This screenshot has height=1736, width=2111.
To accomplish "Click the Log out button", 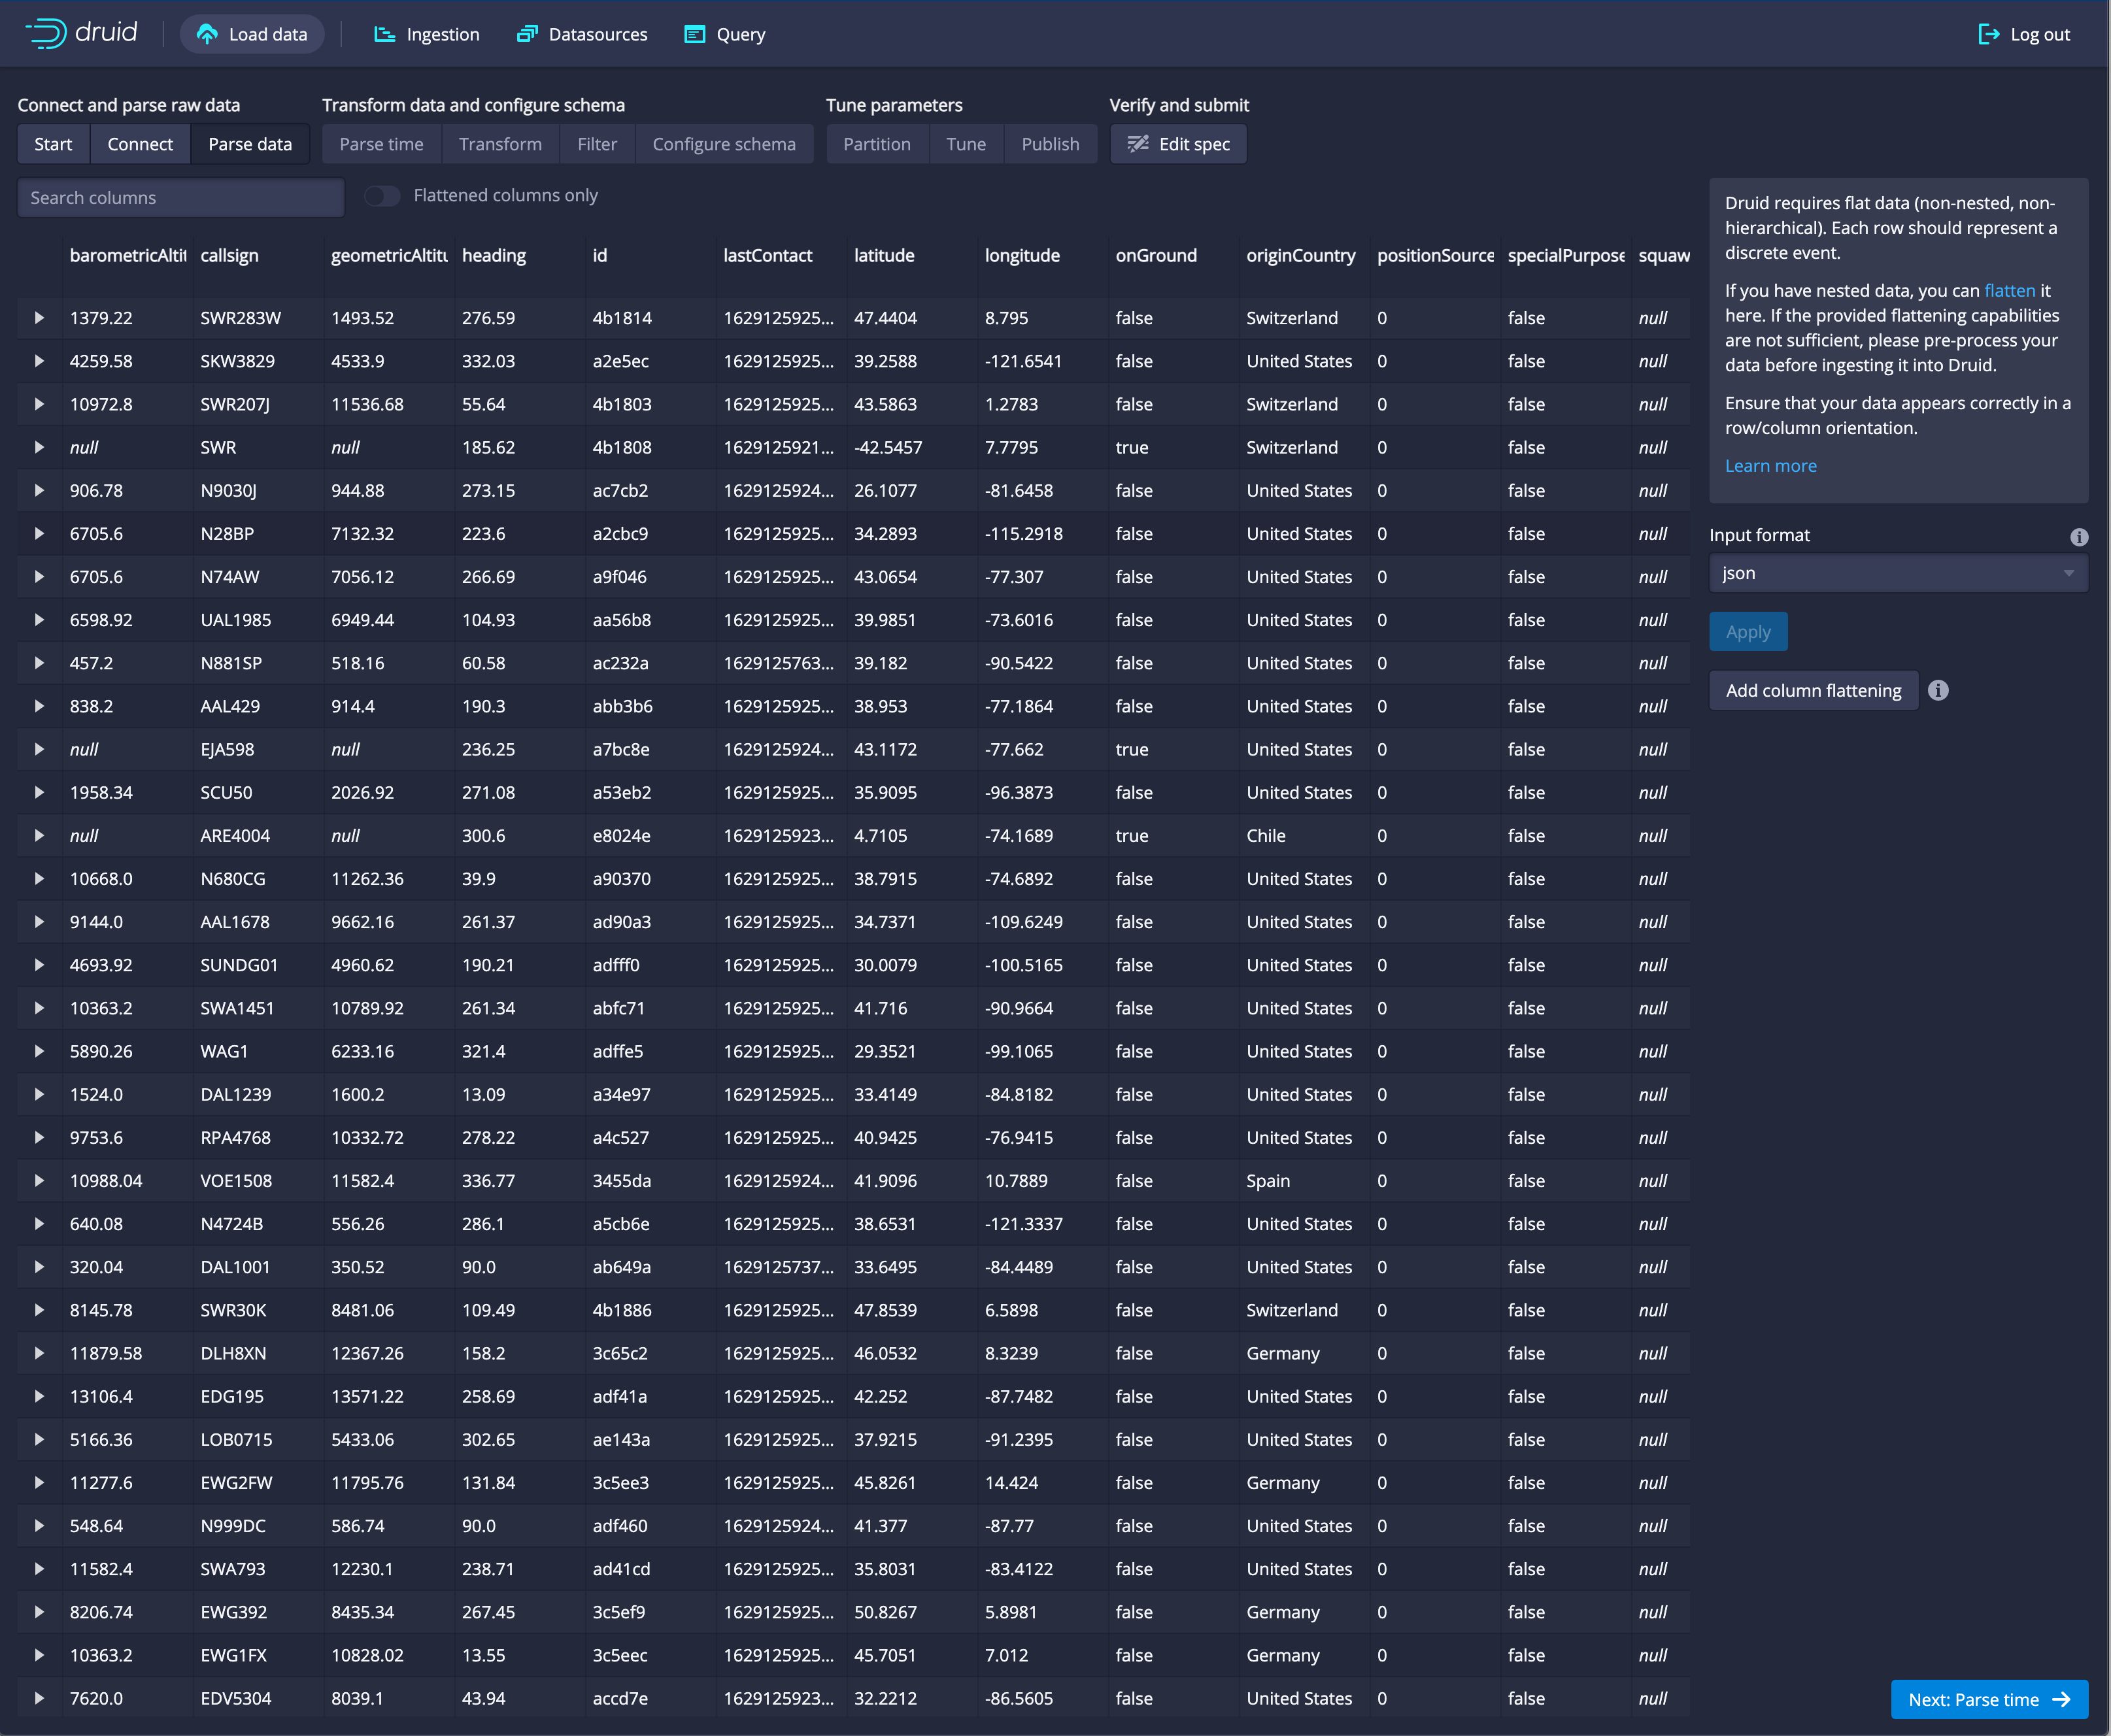I will click(x=2024, y=34).
